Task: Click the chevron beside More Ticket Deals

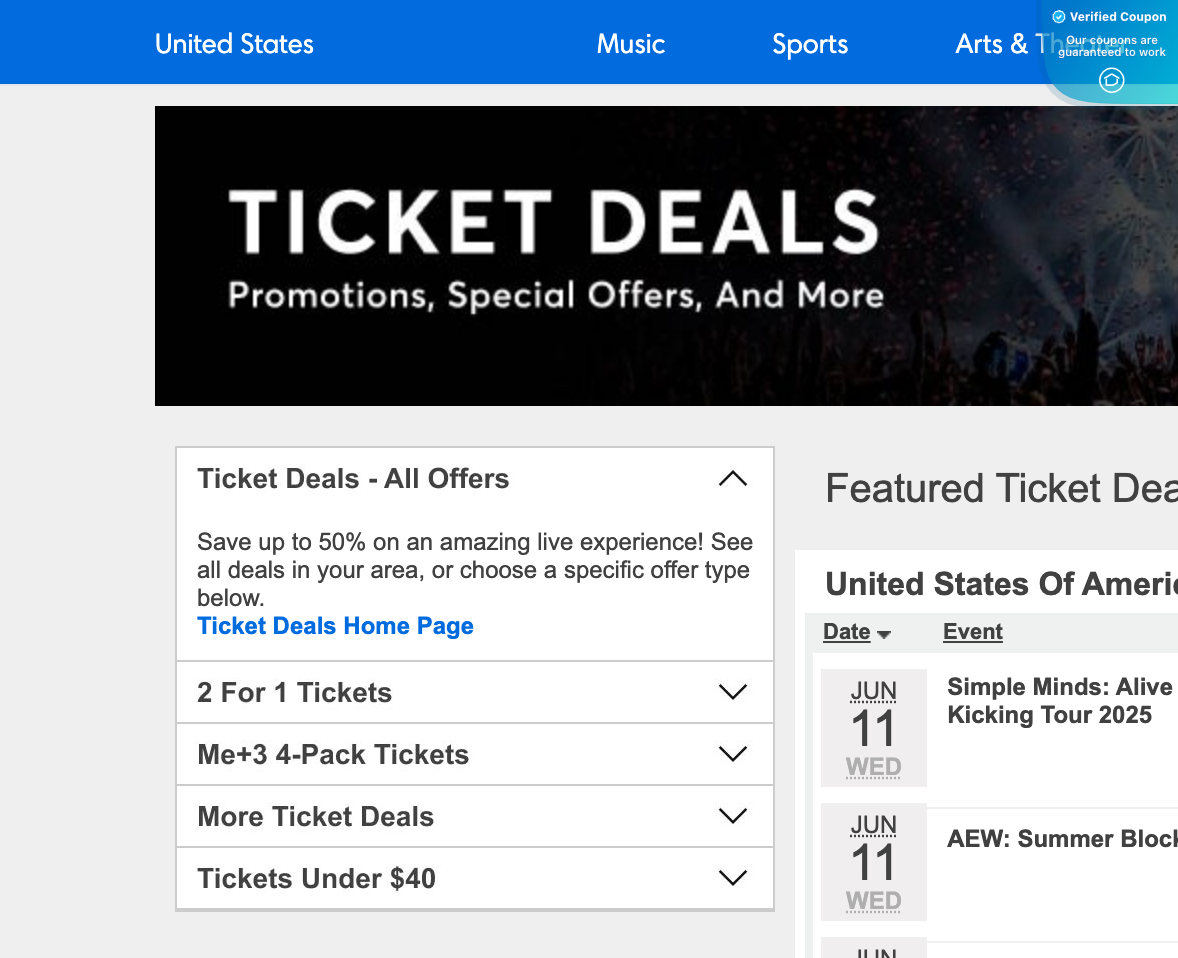Action: 733,816
